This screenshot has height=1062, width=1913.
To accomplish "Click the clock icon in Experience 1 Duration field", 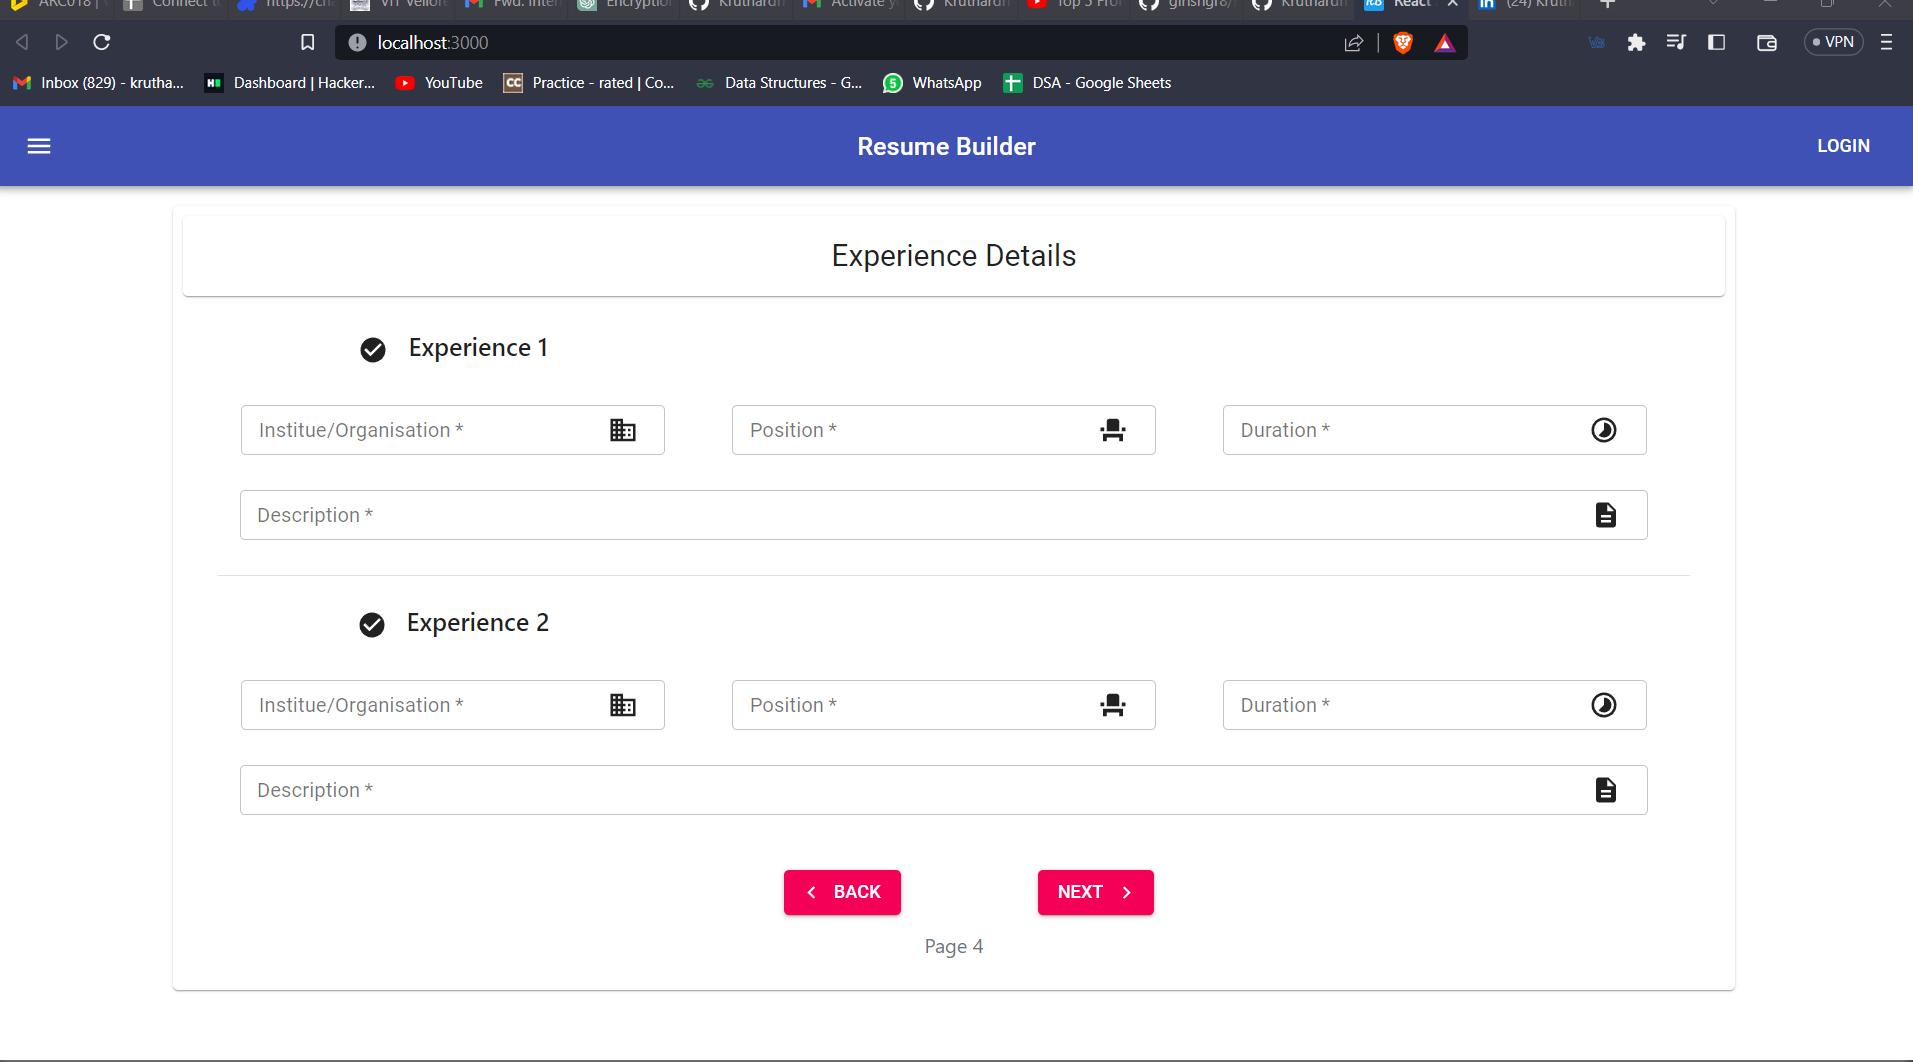I will (1603, 430).
